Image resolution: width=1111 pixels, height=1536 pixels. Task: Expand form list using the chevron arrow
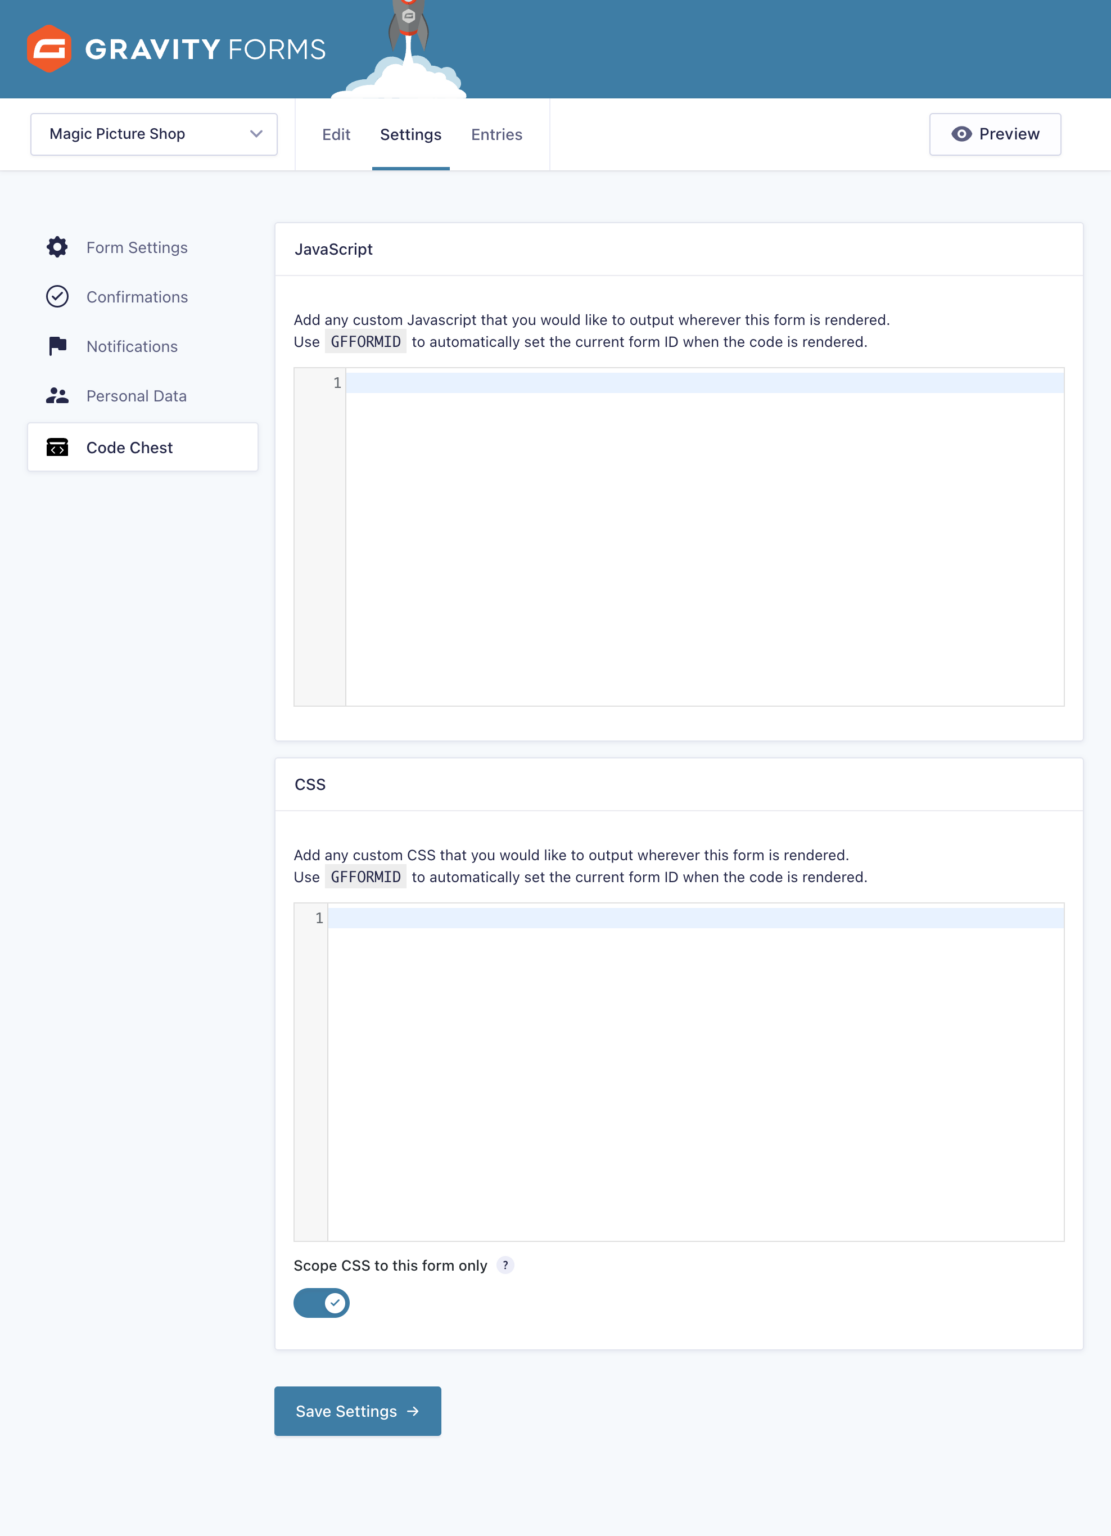[x=256, y=134]
